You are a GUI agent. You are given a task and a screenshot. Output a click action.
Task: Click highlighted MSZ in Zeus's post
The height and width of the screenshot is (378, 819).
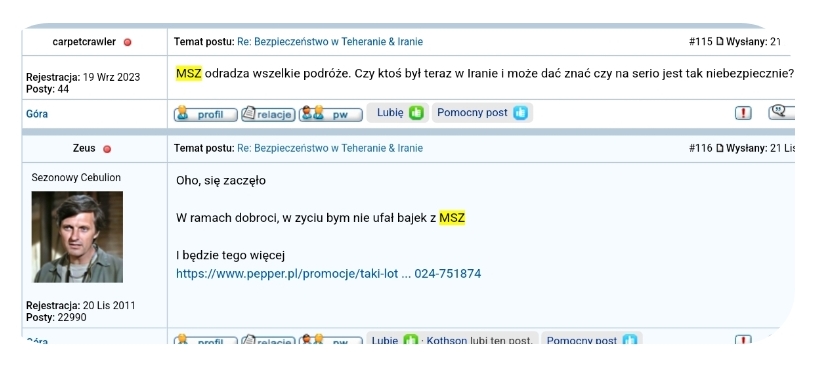click(452, 218)
